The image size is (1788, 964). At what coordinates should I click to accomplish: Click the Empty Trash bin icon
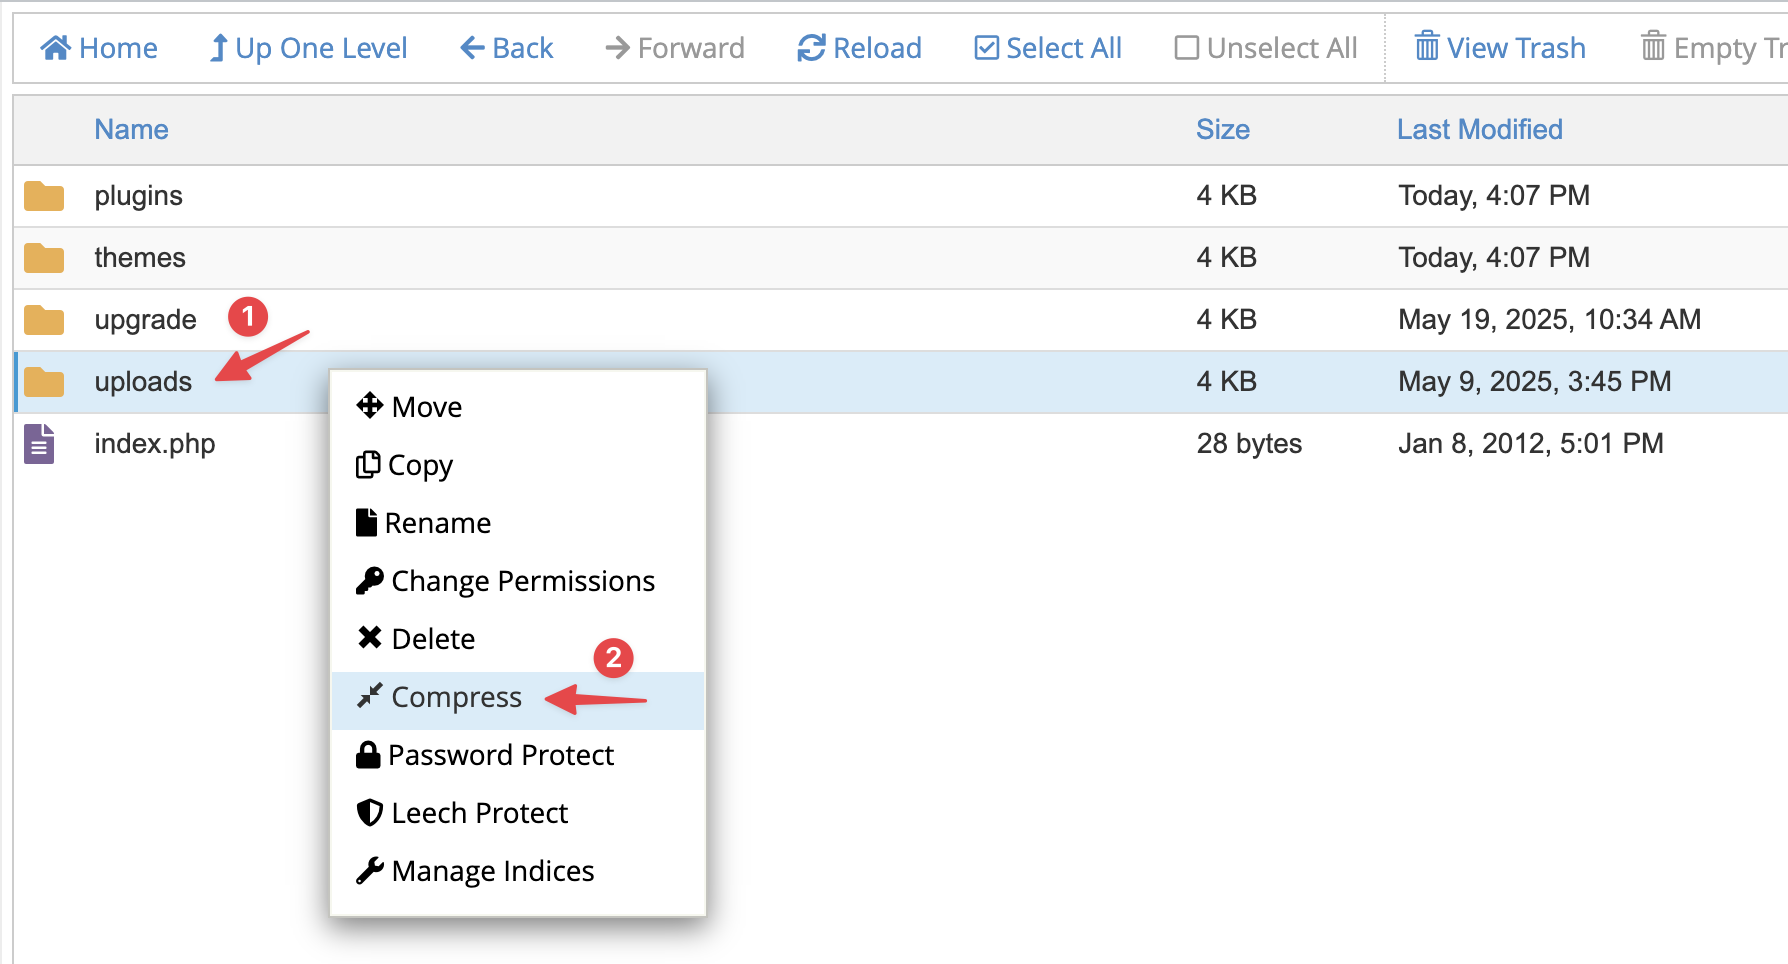tap(1654, 46)
